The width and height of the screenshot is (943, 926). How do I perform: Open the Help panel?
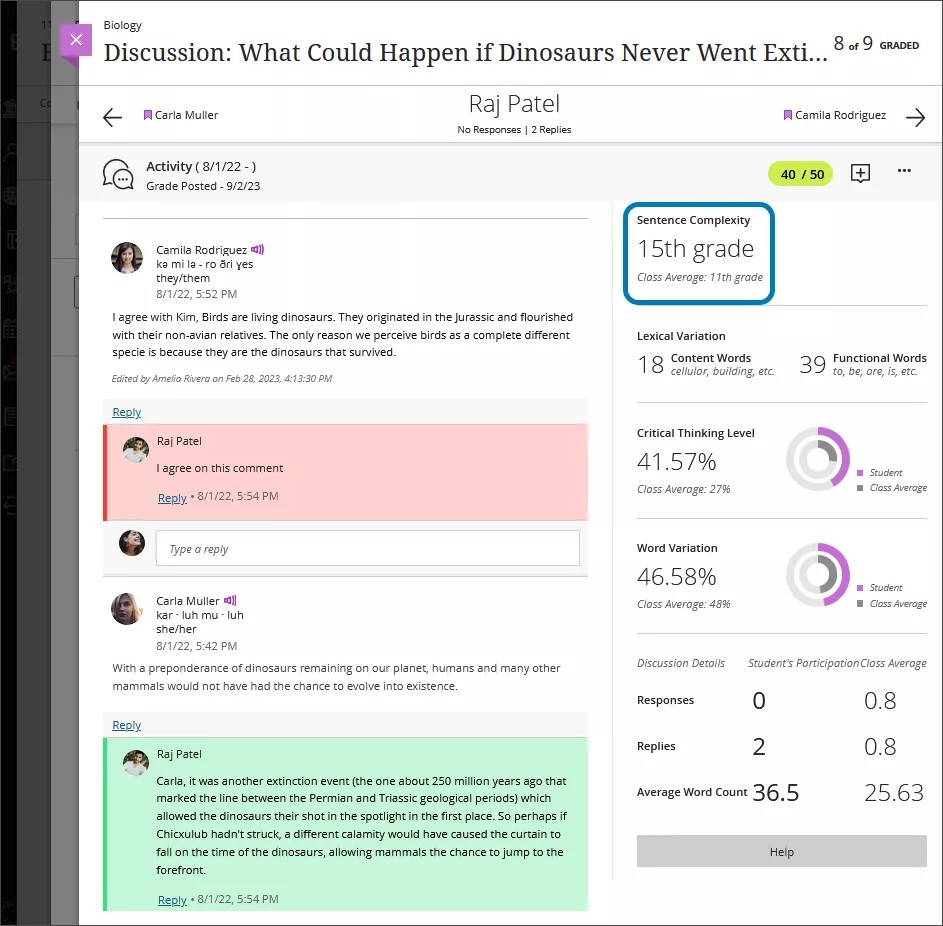[x=781, y=852]
